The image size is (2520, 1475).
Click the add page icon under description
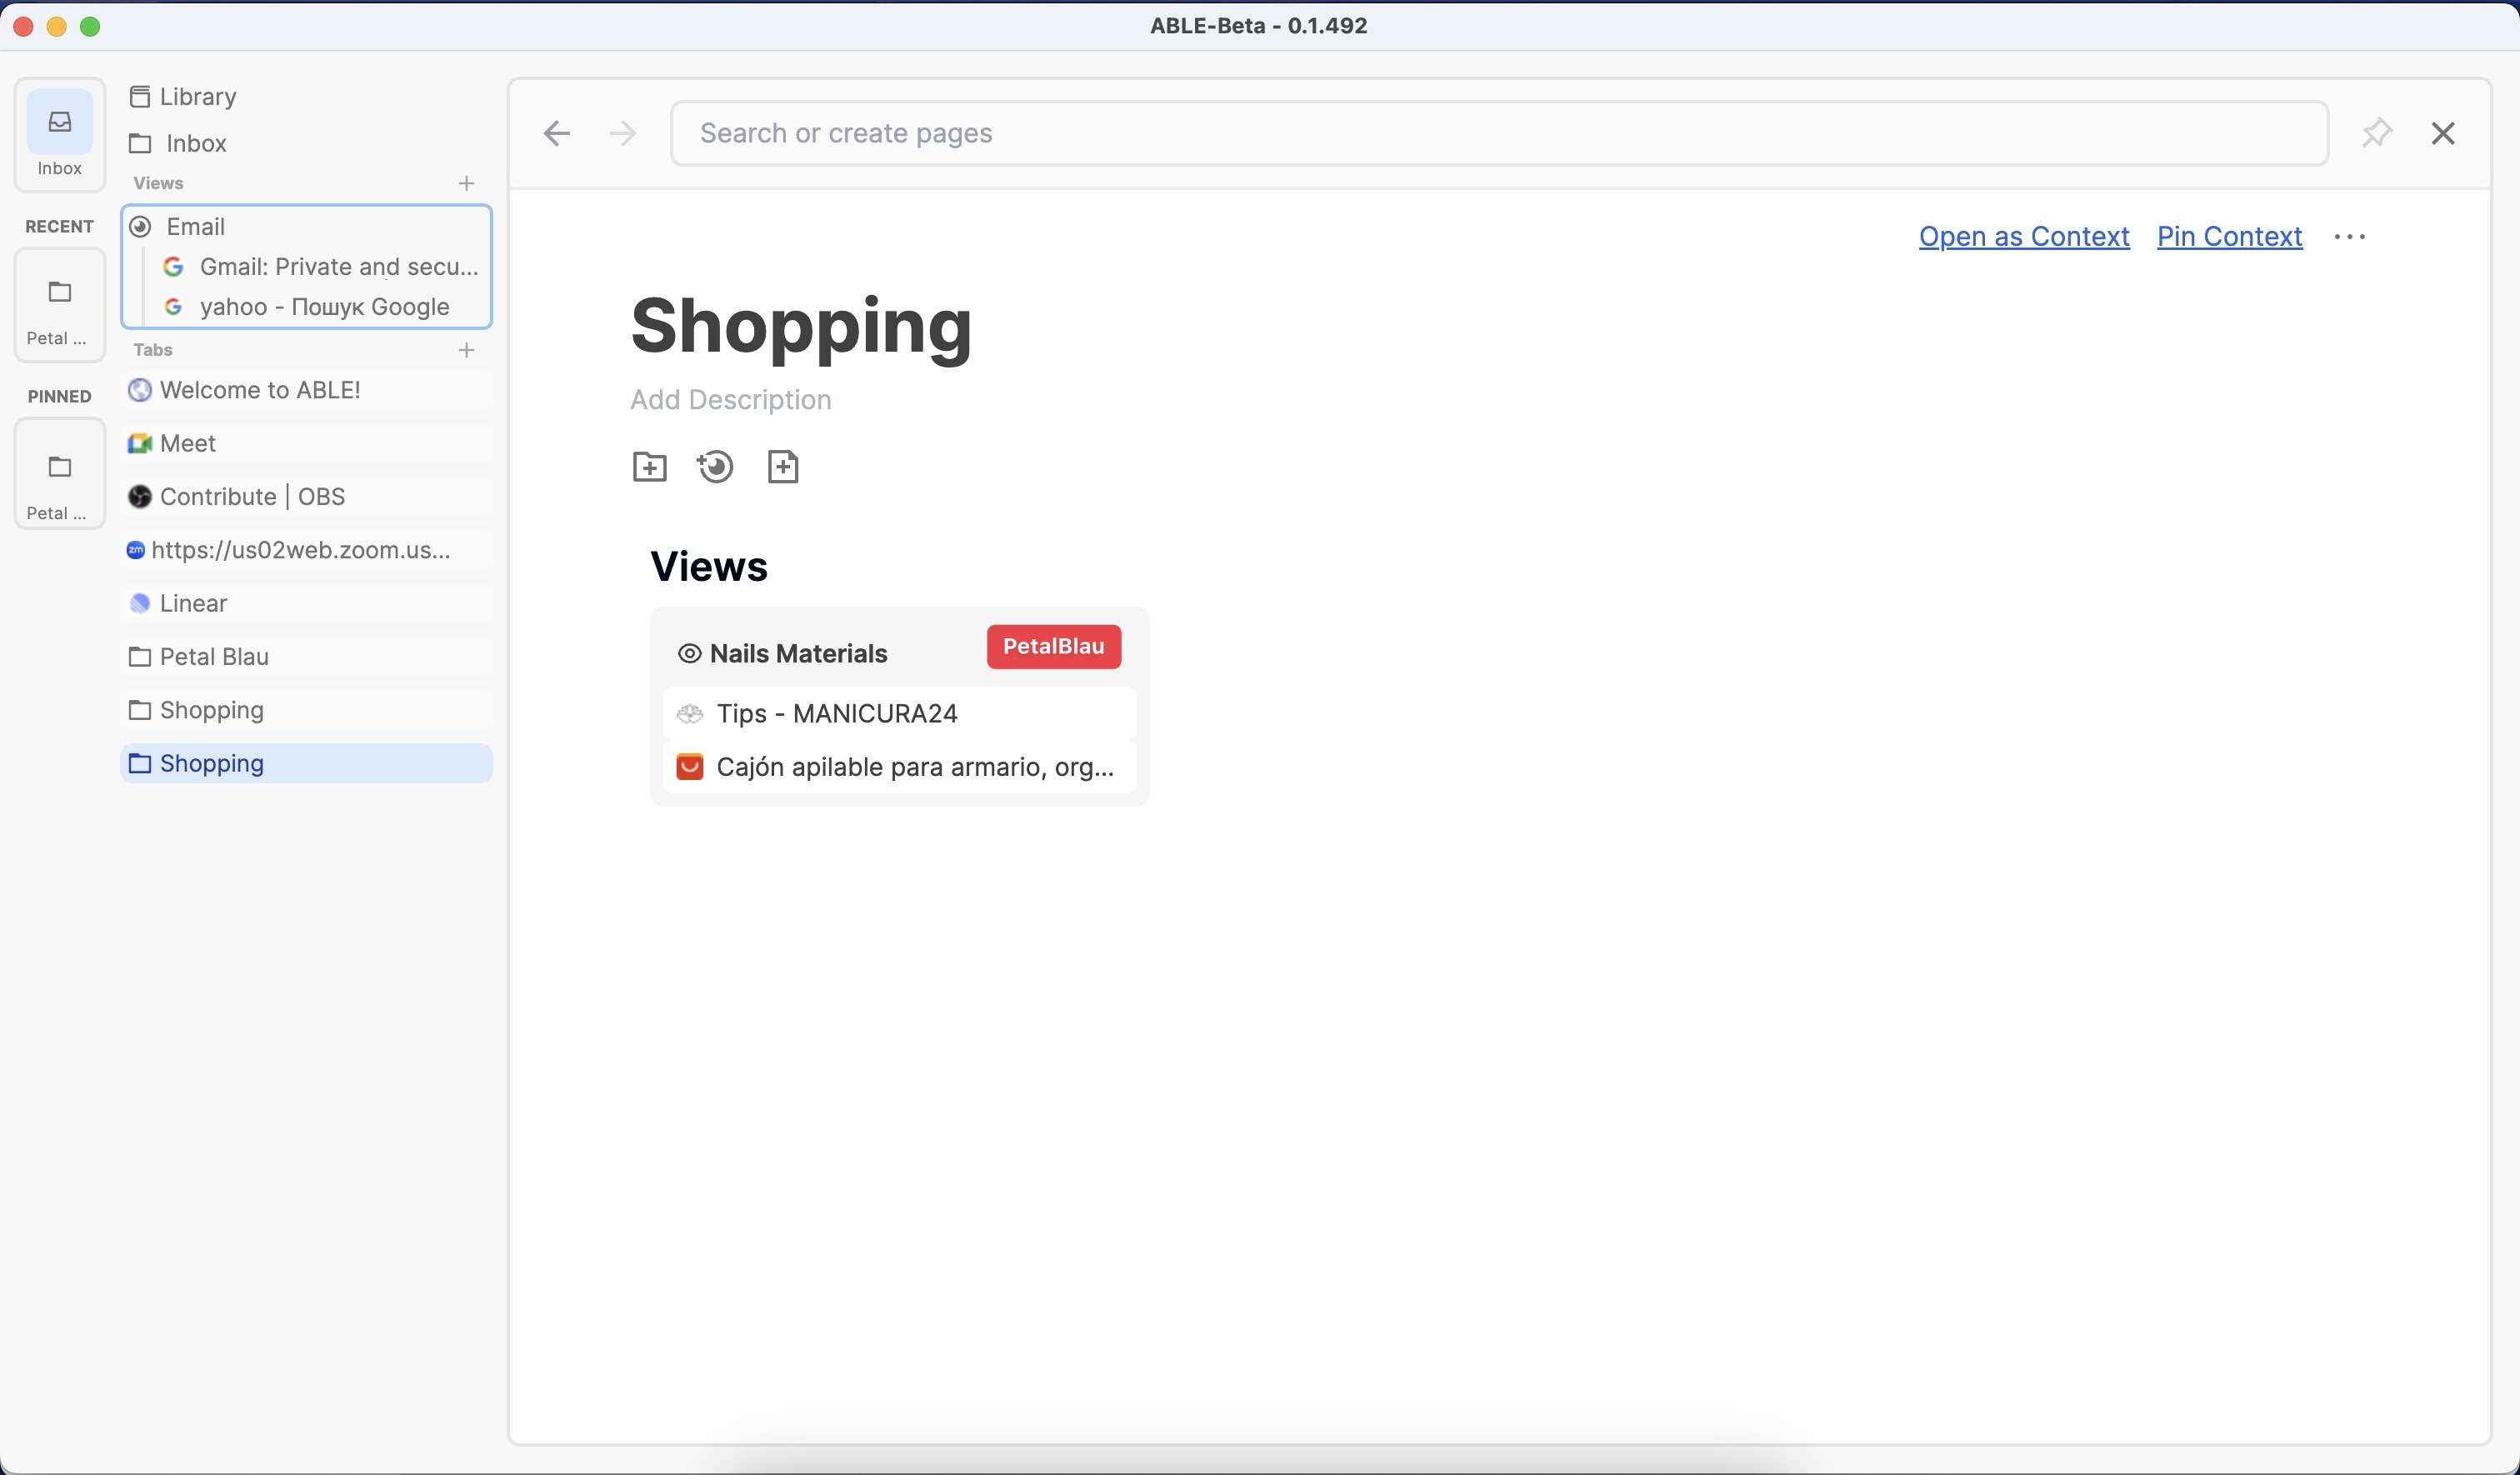(x=782, y=467)
